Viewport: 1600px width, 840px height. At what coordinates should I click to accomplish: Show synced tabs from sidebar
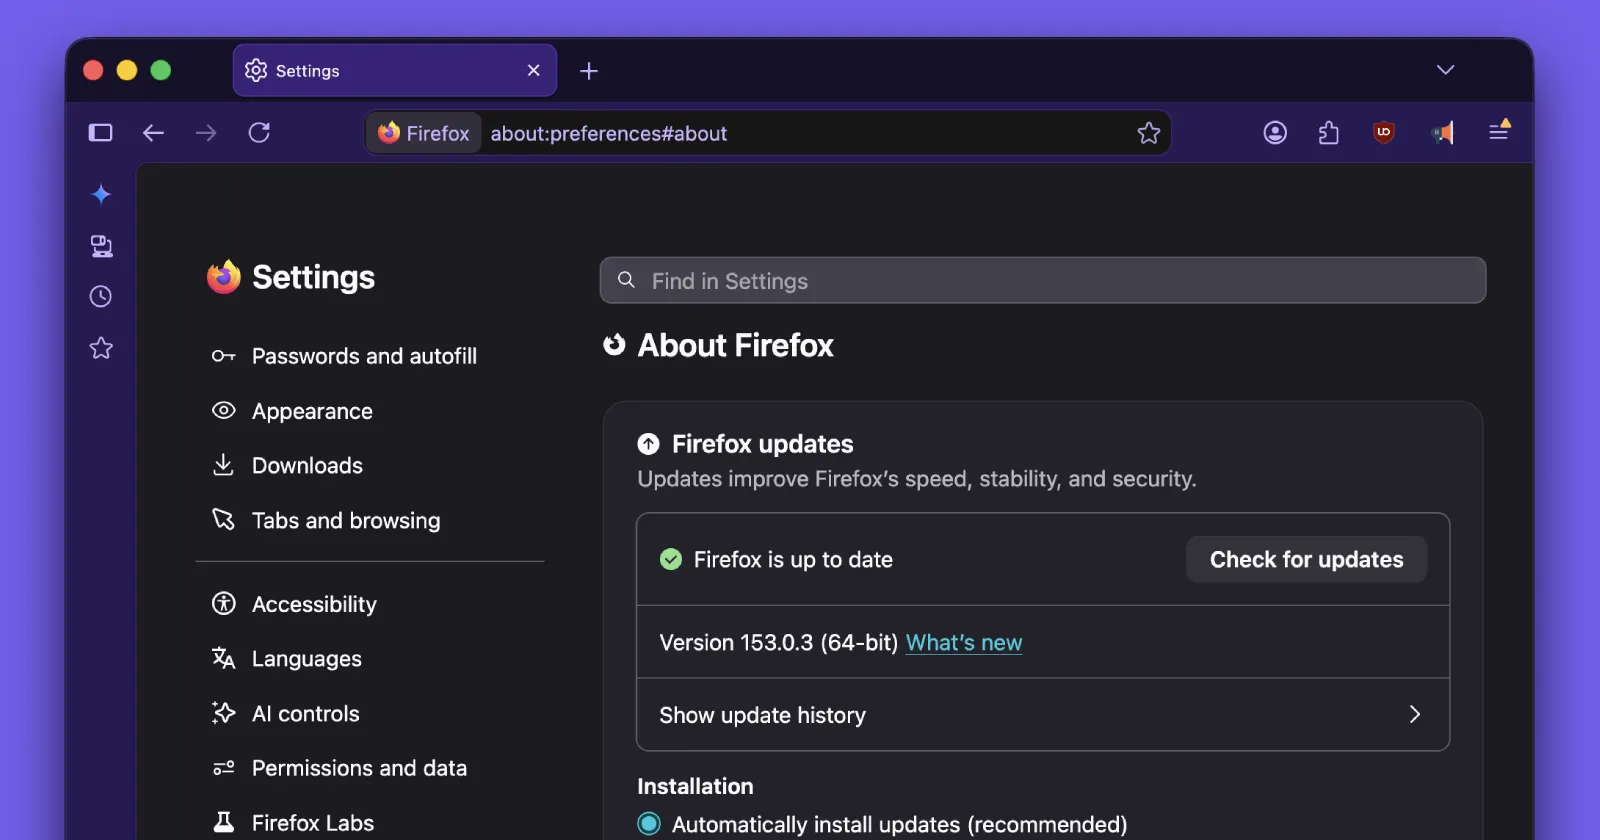[101, 246]
